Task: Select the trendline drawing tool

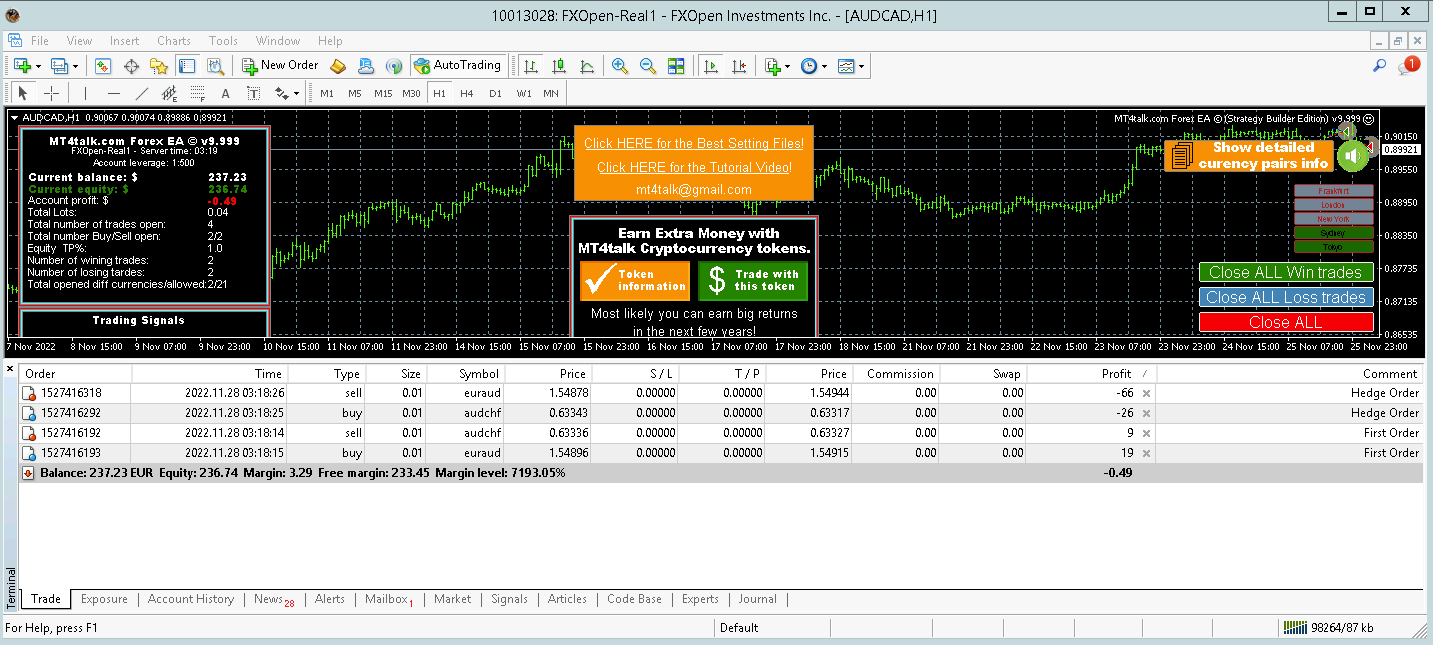Action: pos(142,93)
